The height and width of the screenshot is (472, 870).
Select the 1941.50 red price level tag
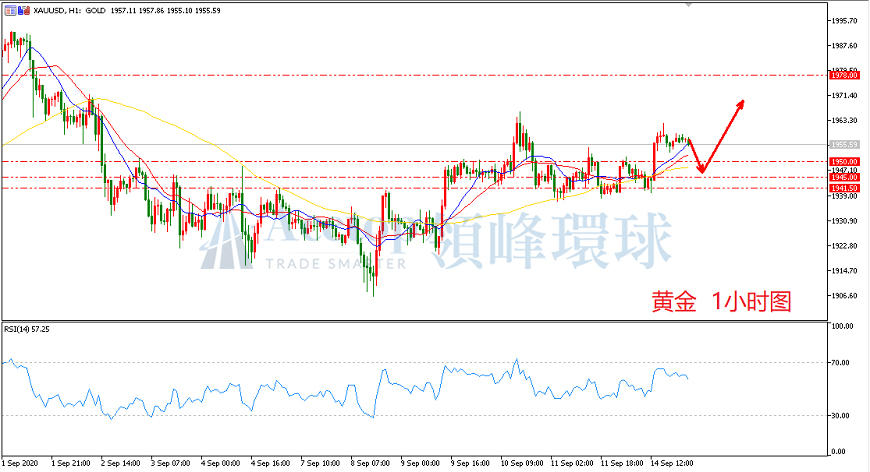tap(843, 189)
